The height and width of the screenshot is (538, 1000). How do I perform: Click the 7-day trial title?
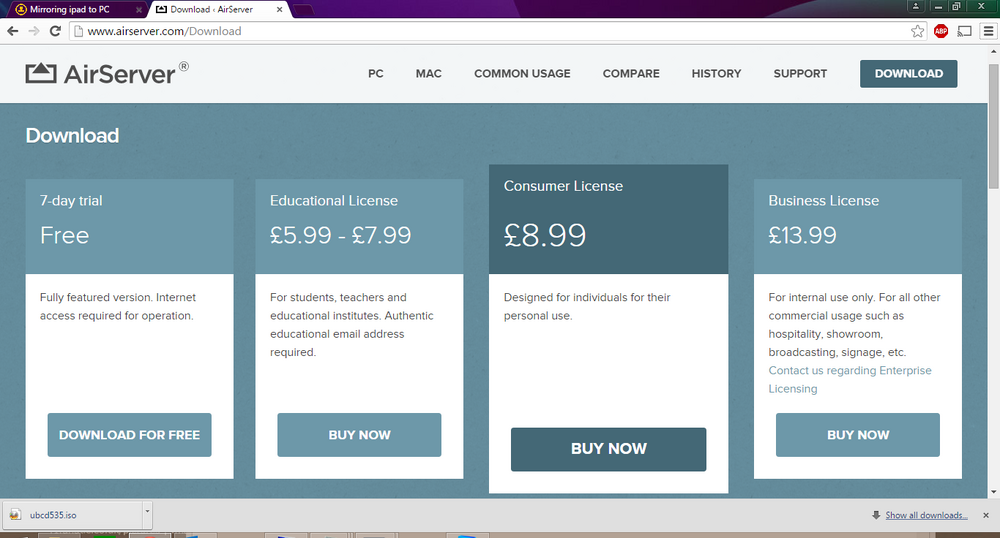pos(71,200)
